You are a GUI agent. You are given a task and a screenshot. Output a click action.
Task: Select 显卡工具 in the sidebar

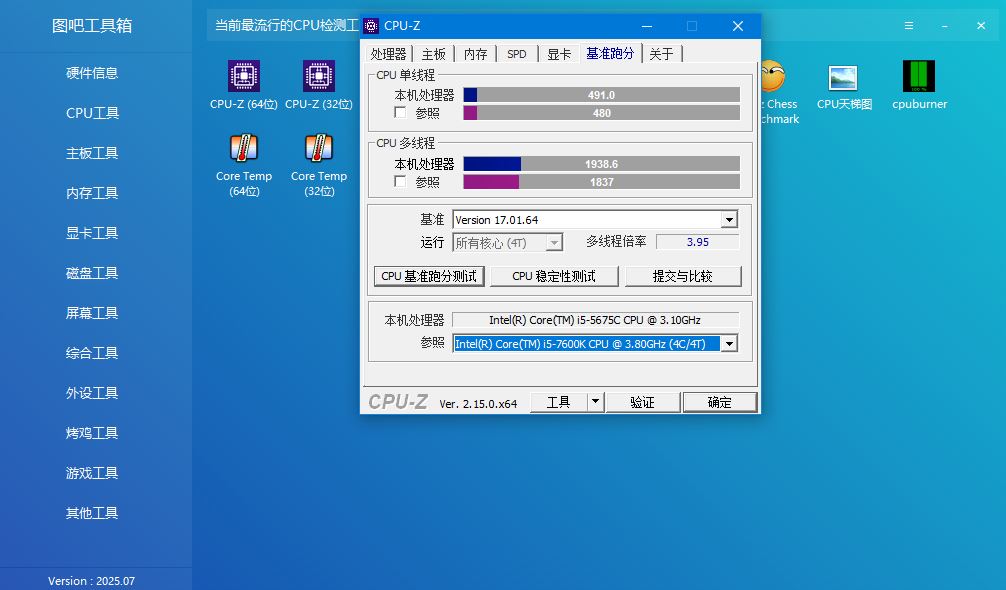92,233
